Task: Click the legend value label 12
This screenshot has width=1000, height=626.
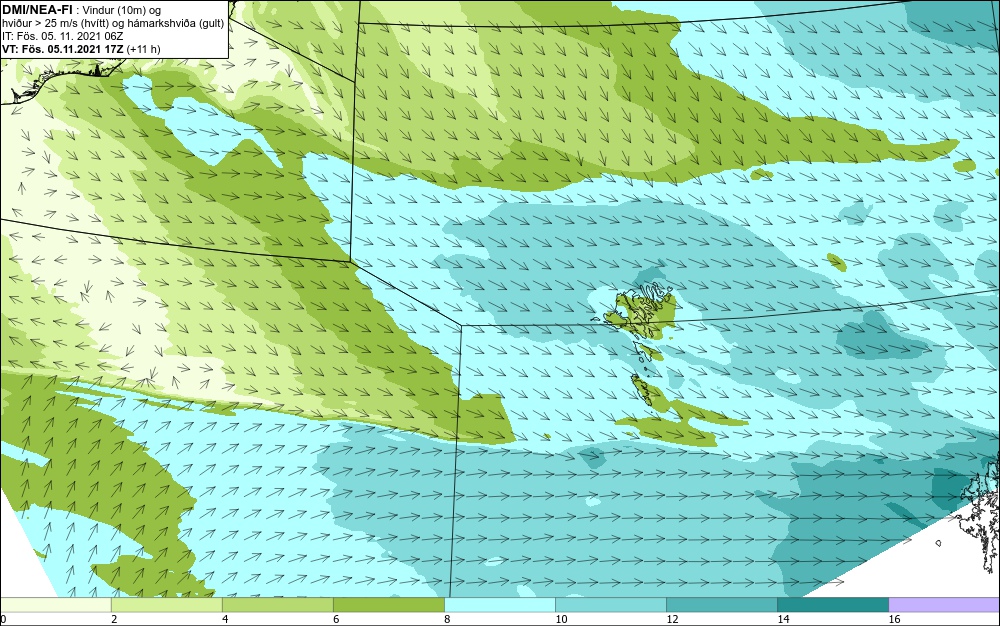Action: (x=672, y=619)
